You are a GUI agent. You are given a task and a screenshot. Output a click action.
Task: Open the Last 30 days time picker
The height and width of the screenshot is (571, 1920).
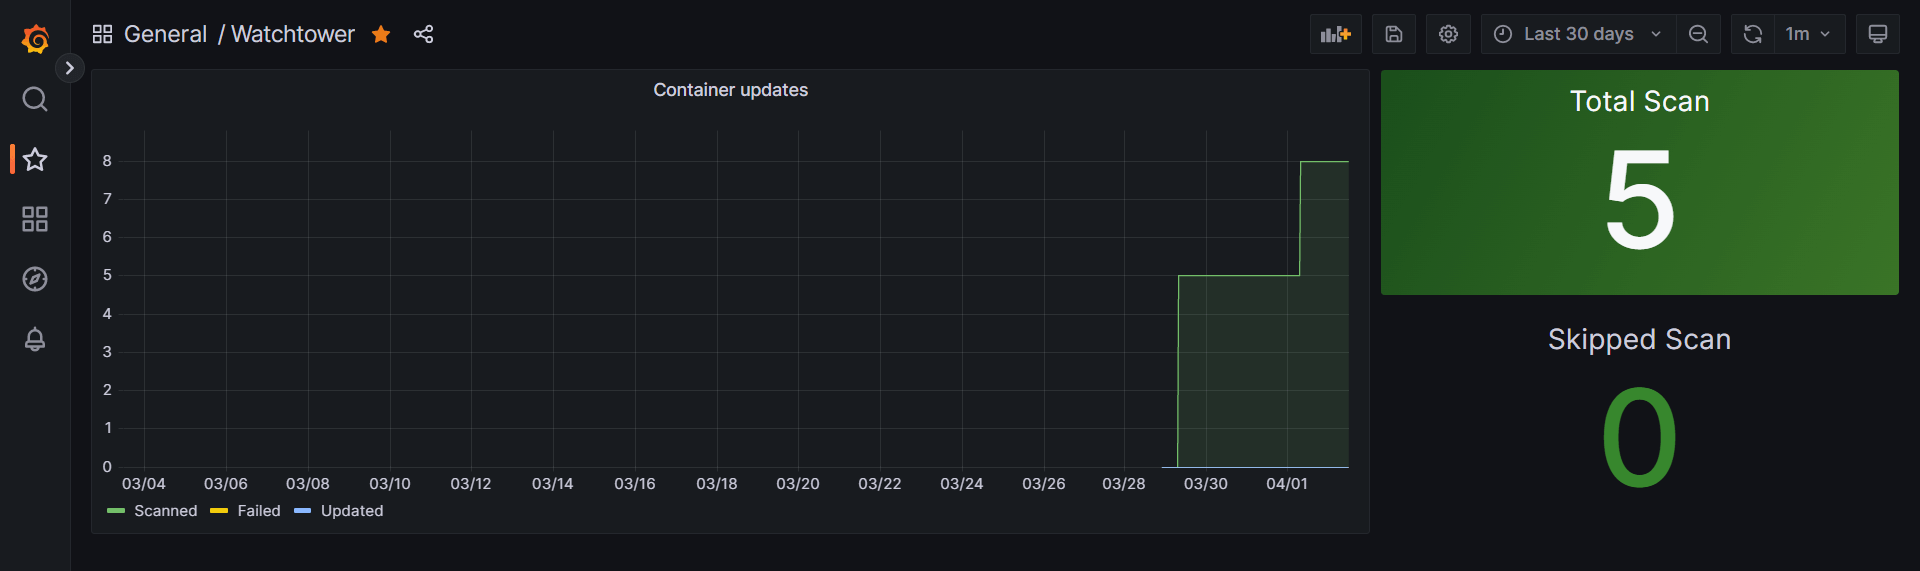point(1577,34)
